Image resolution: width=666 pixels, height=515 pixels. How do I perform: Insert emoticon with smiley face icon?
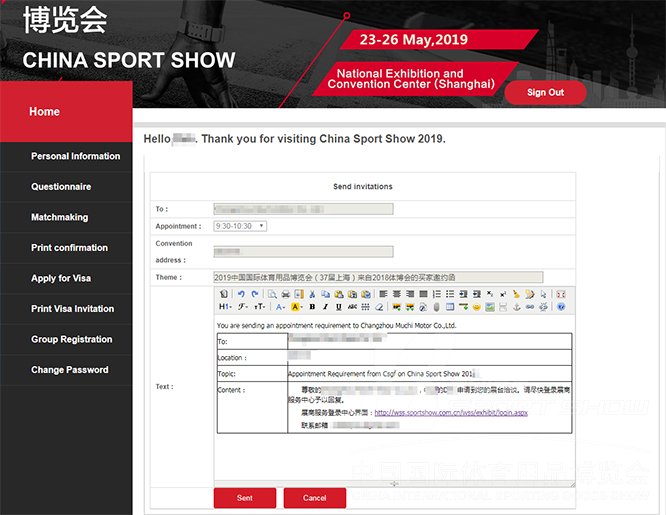(477, 307)
